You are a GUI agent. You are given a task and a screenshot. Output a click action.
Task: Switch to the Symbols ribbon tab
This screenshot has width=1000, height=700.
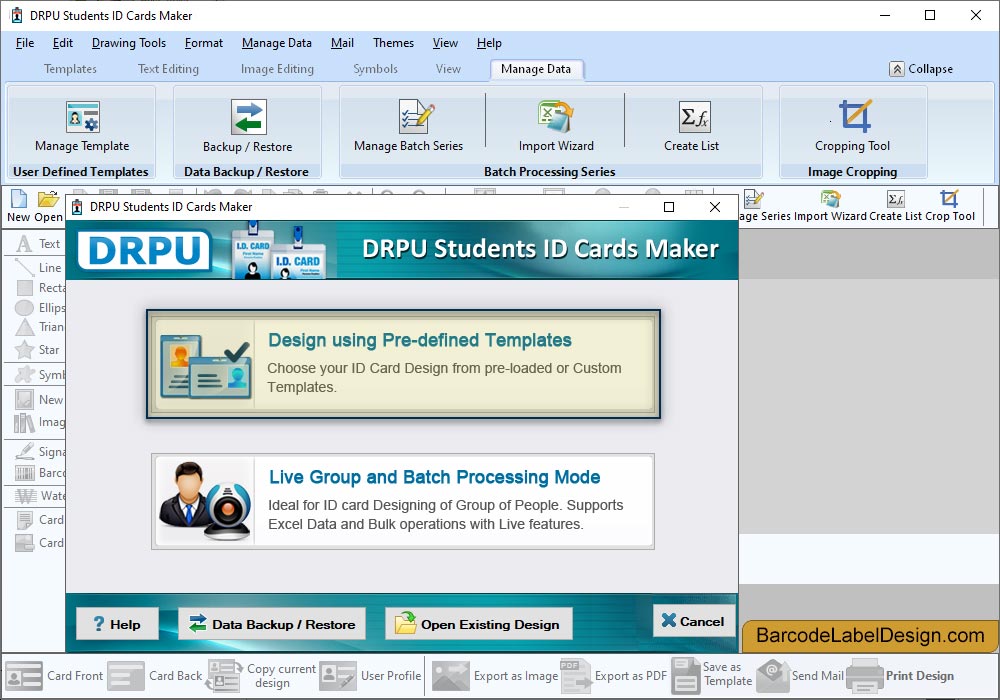click(x=376, y=69)
